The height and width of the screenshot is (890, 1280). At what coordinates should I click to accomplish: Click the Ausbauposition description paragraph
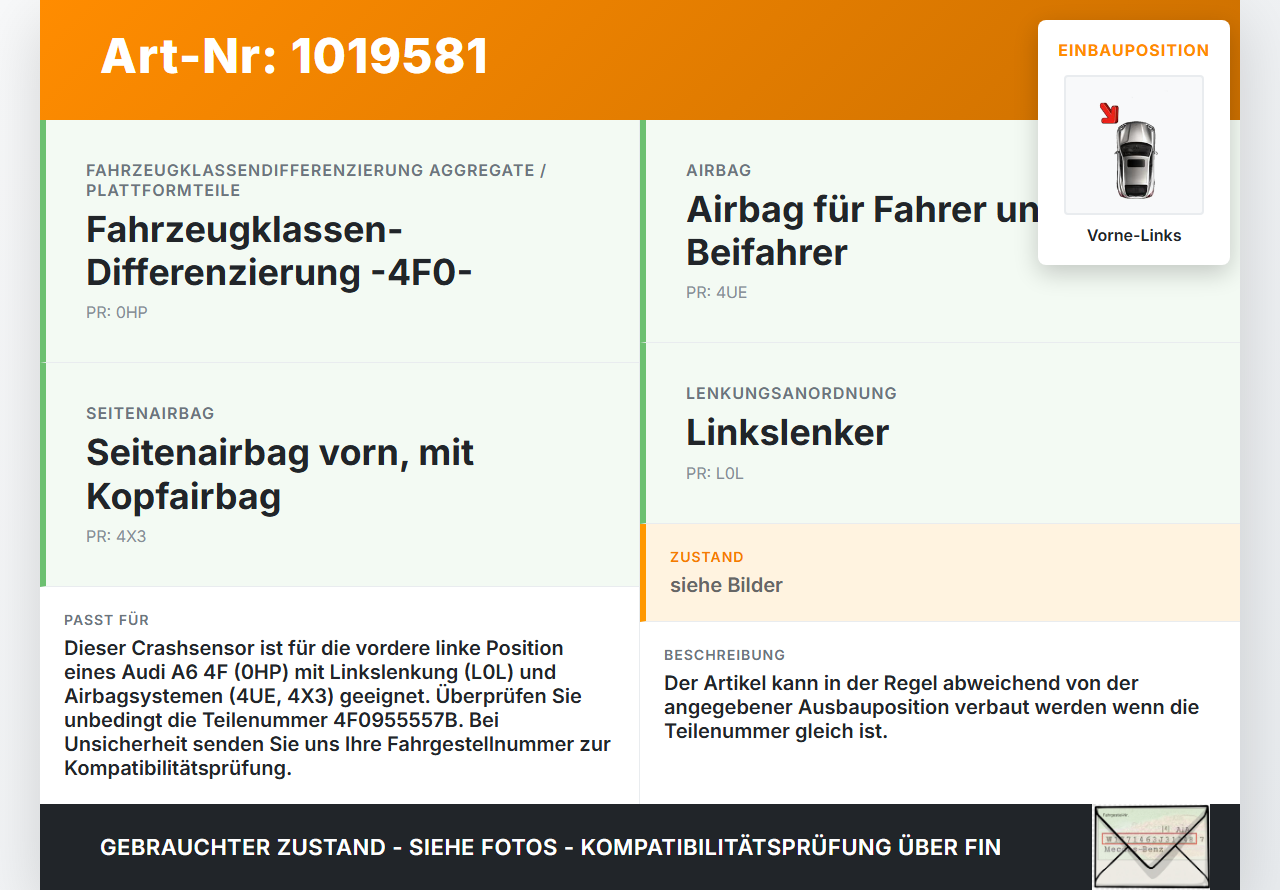pyautogui.click(x=931, y=707)
